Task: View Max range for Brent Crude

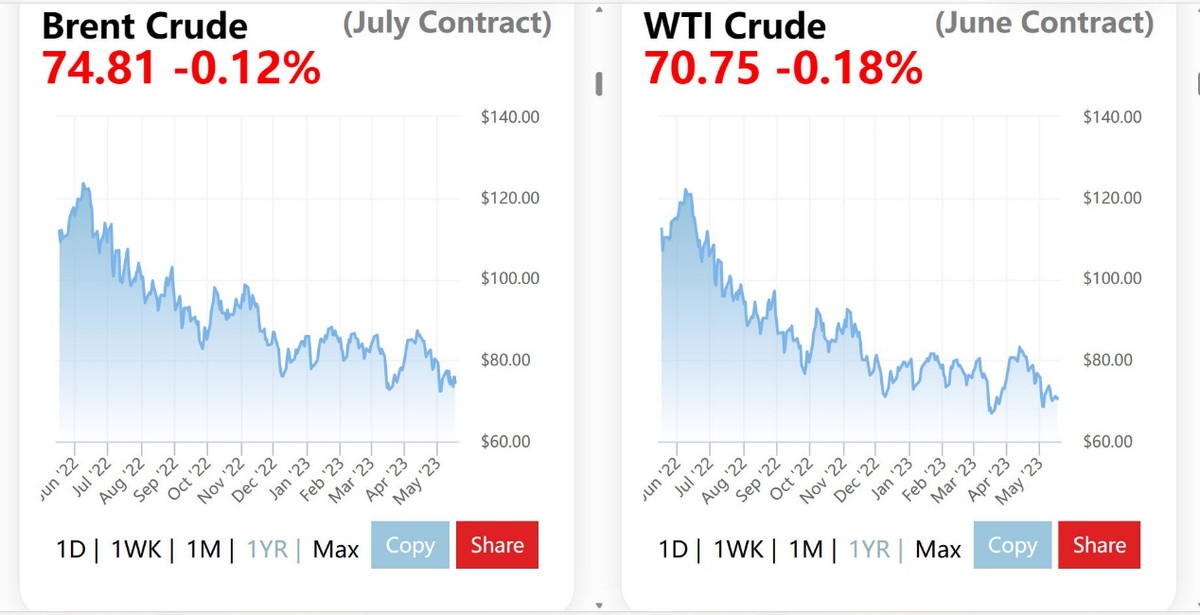Action: tap(336, 548)
